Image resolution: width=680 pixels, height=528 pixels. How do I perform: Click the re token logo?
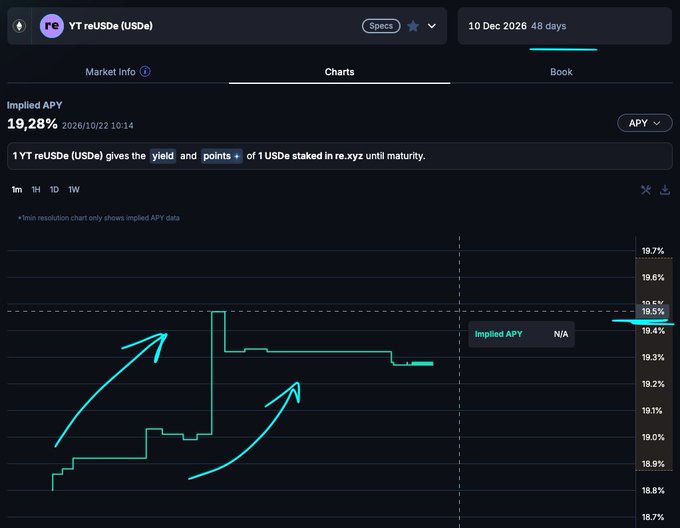coord(52,26)
